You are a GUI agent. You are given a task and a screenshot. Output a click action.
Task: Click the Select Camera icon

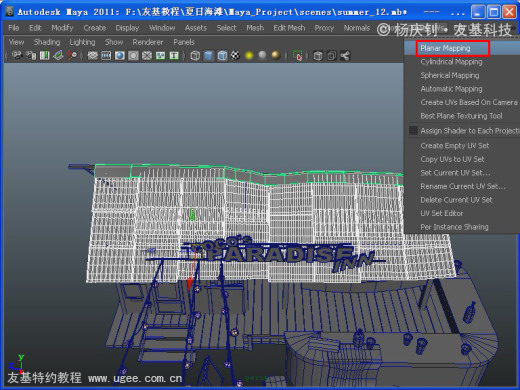coord(17,55)
